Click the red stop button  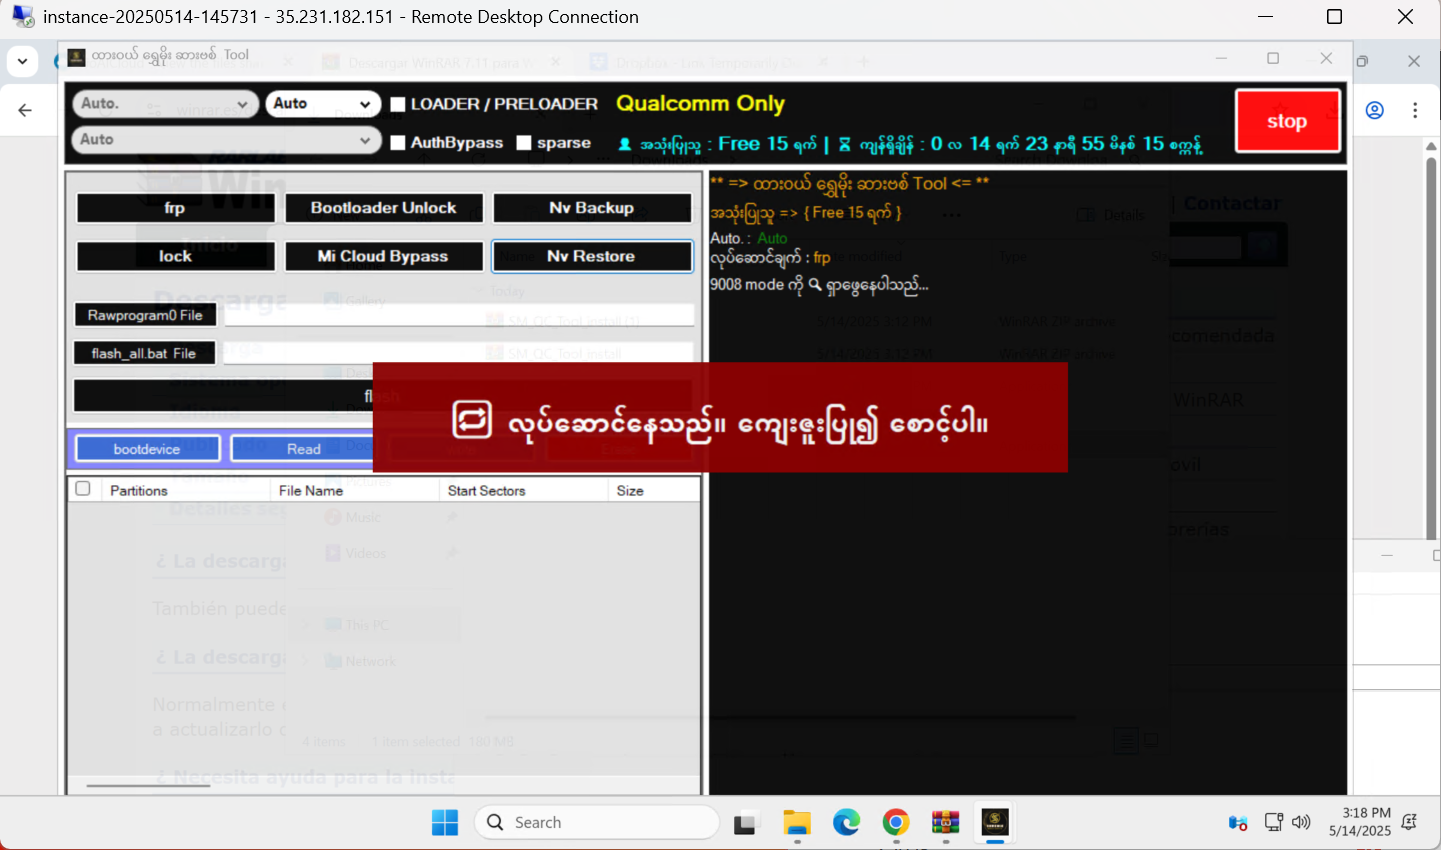(1287, 121)
